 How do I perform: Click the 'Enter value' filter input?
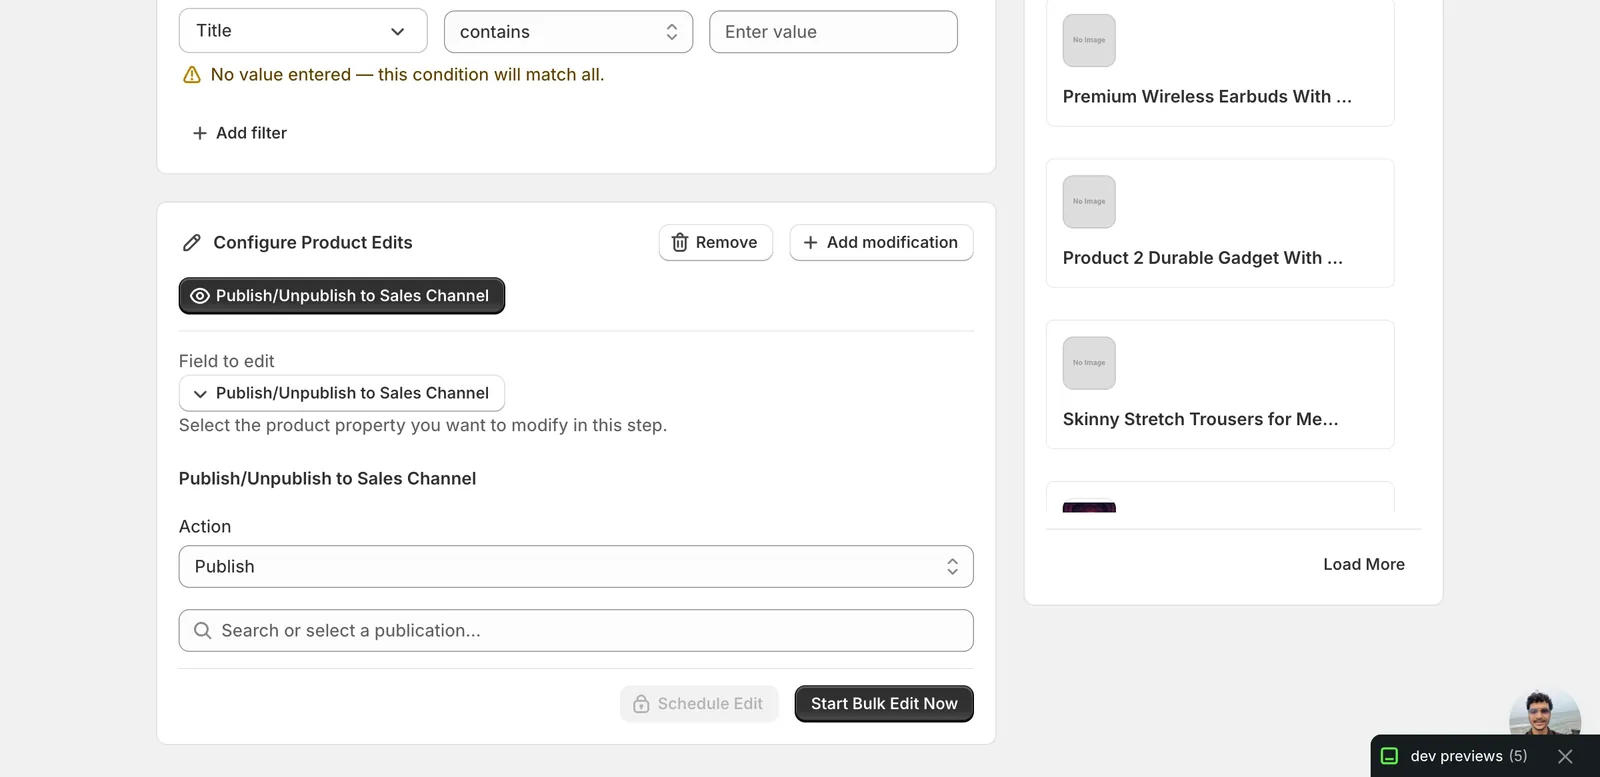tap(833, 32)
